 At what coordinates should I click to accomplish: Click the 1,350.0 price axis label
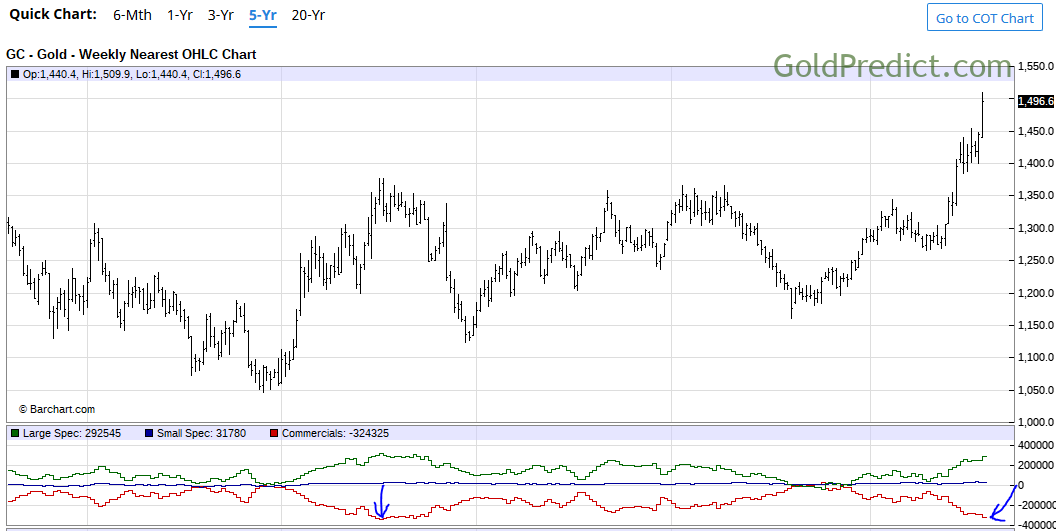pos(1036,196)
